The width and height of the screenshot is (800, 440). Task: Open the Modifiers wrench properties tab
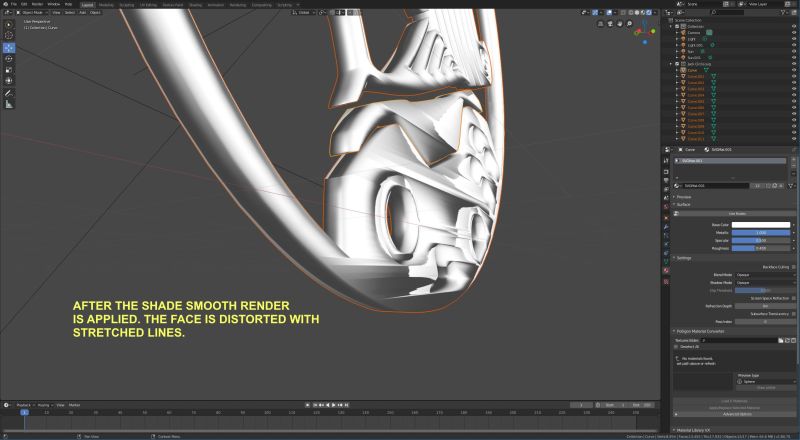click(x=666, y=227)
